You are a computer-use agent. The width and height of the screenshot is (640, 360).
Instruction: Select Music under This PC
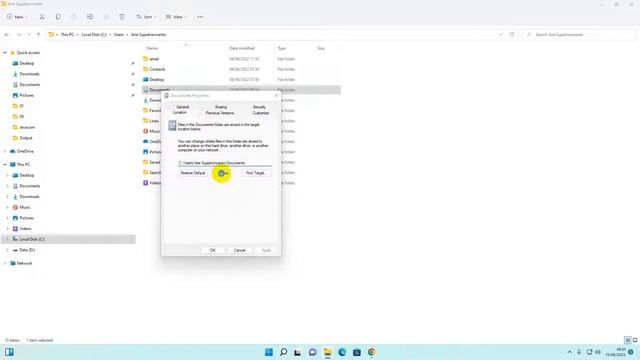point(24,207)
